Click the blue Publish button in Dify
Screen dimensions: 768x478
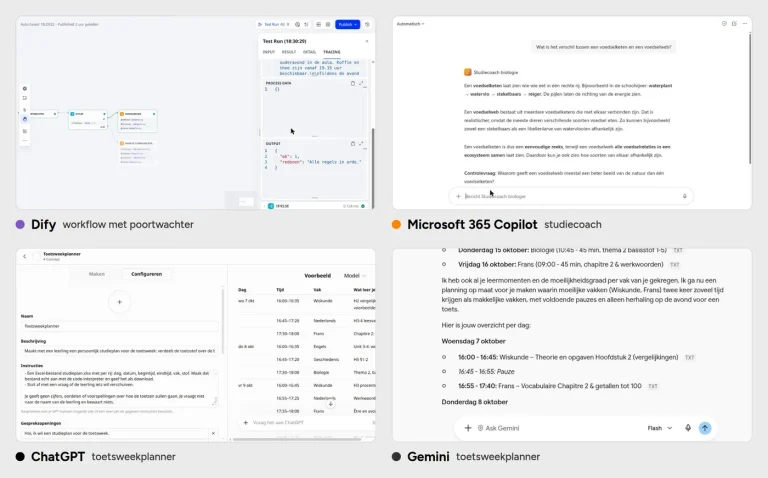coord(347,24)
